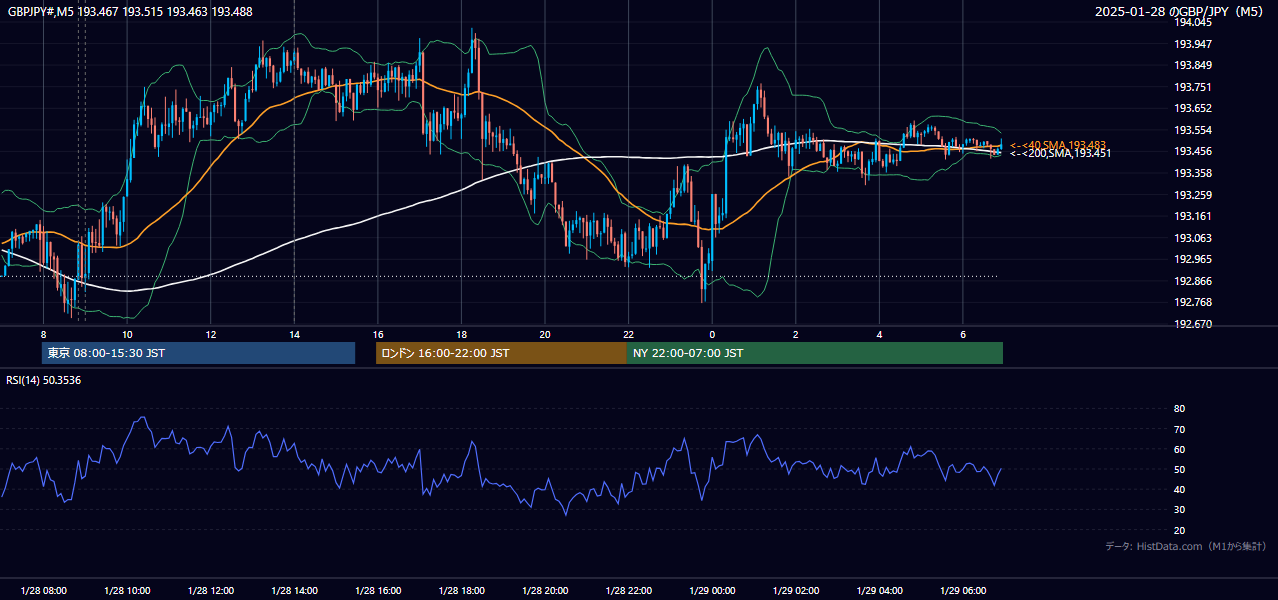This screenshot has width=1278, height=600.
Task: Click price axis value 194.045
Action: 1192,22
